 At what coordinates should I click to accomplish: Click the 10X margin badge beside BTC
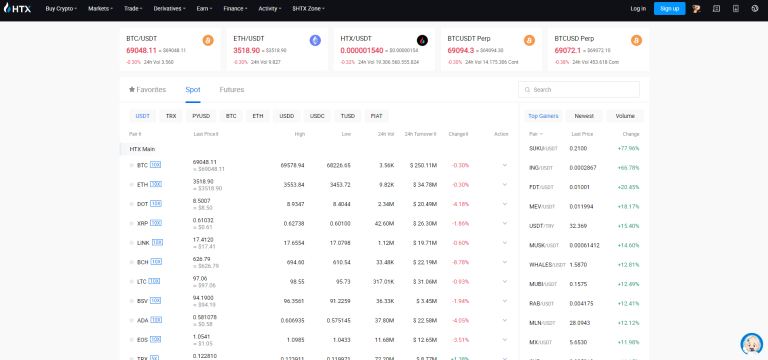click(x=155, y=165)
